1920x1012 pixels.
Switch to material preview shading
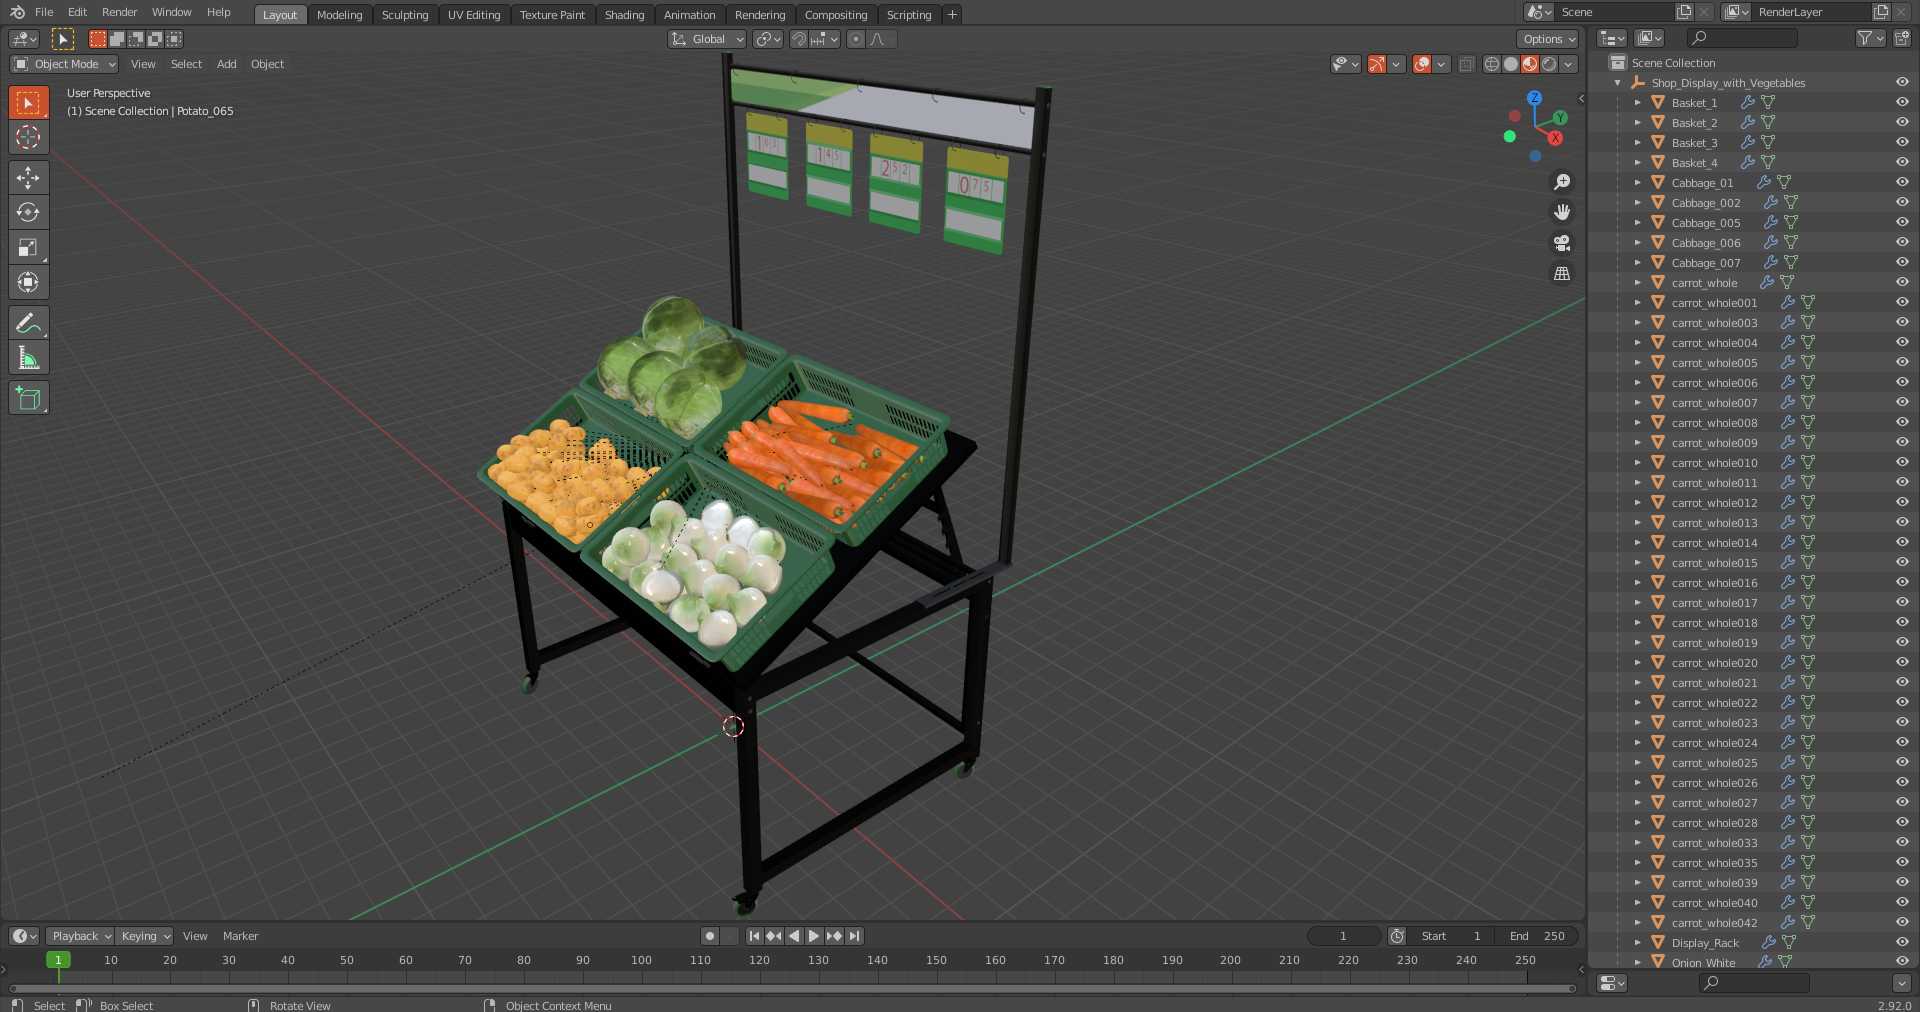point(1530,64)
